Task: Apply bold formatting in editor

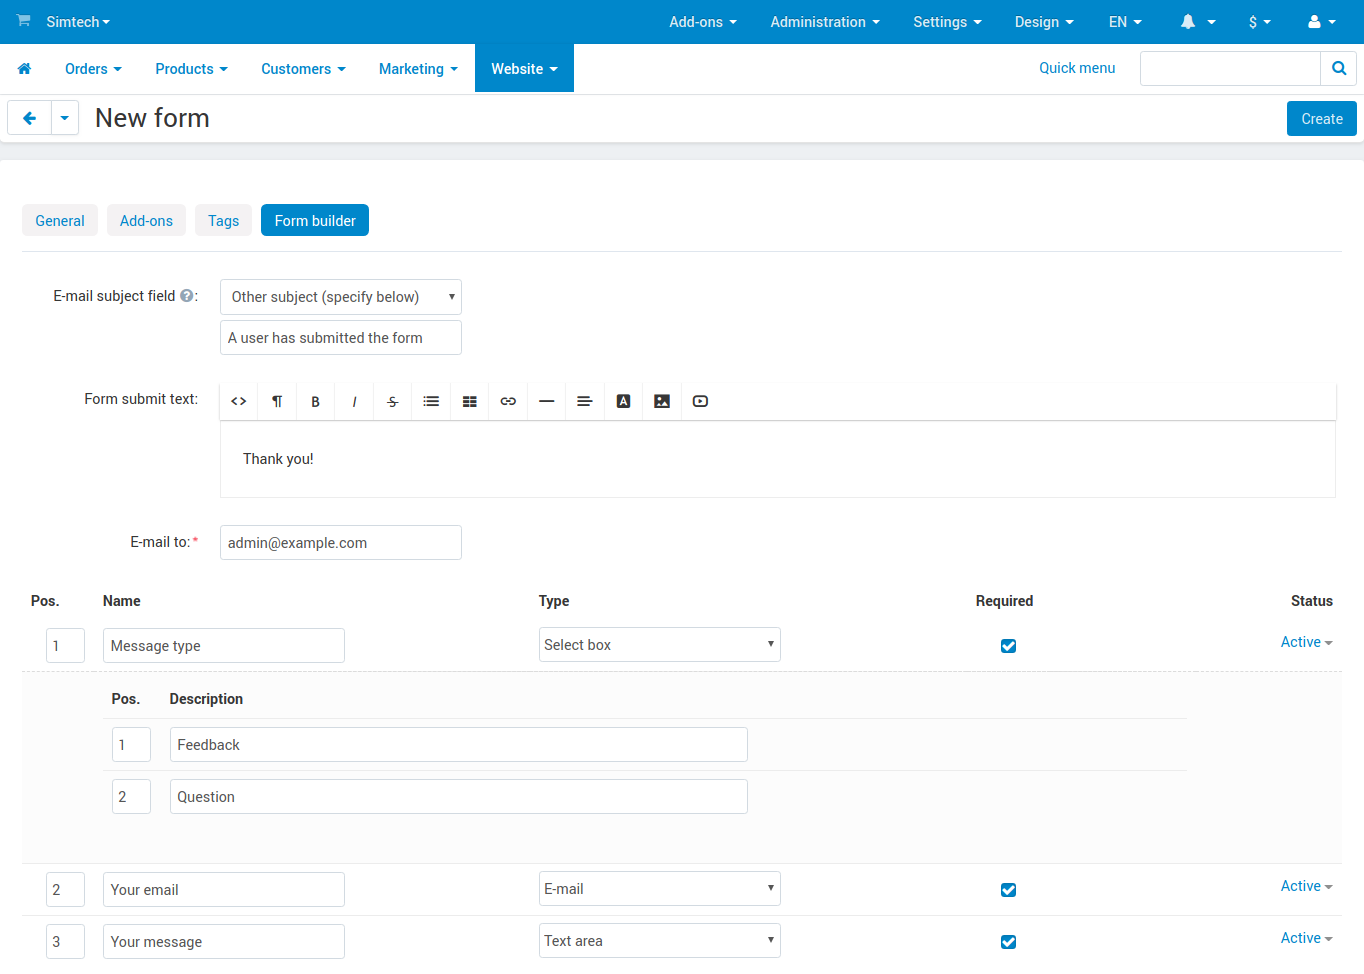Action: (x=315, y=401)
